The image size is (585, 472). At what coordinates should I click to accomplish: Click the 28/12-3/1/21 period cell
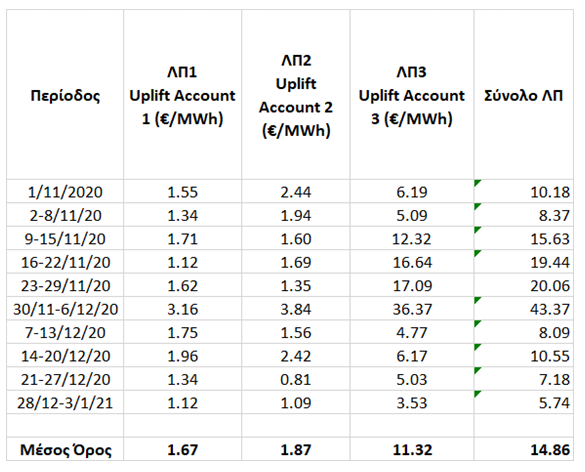coord(65,402)
